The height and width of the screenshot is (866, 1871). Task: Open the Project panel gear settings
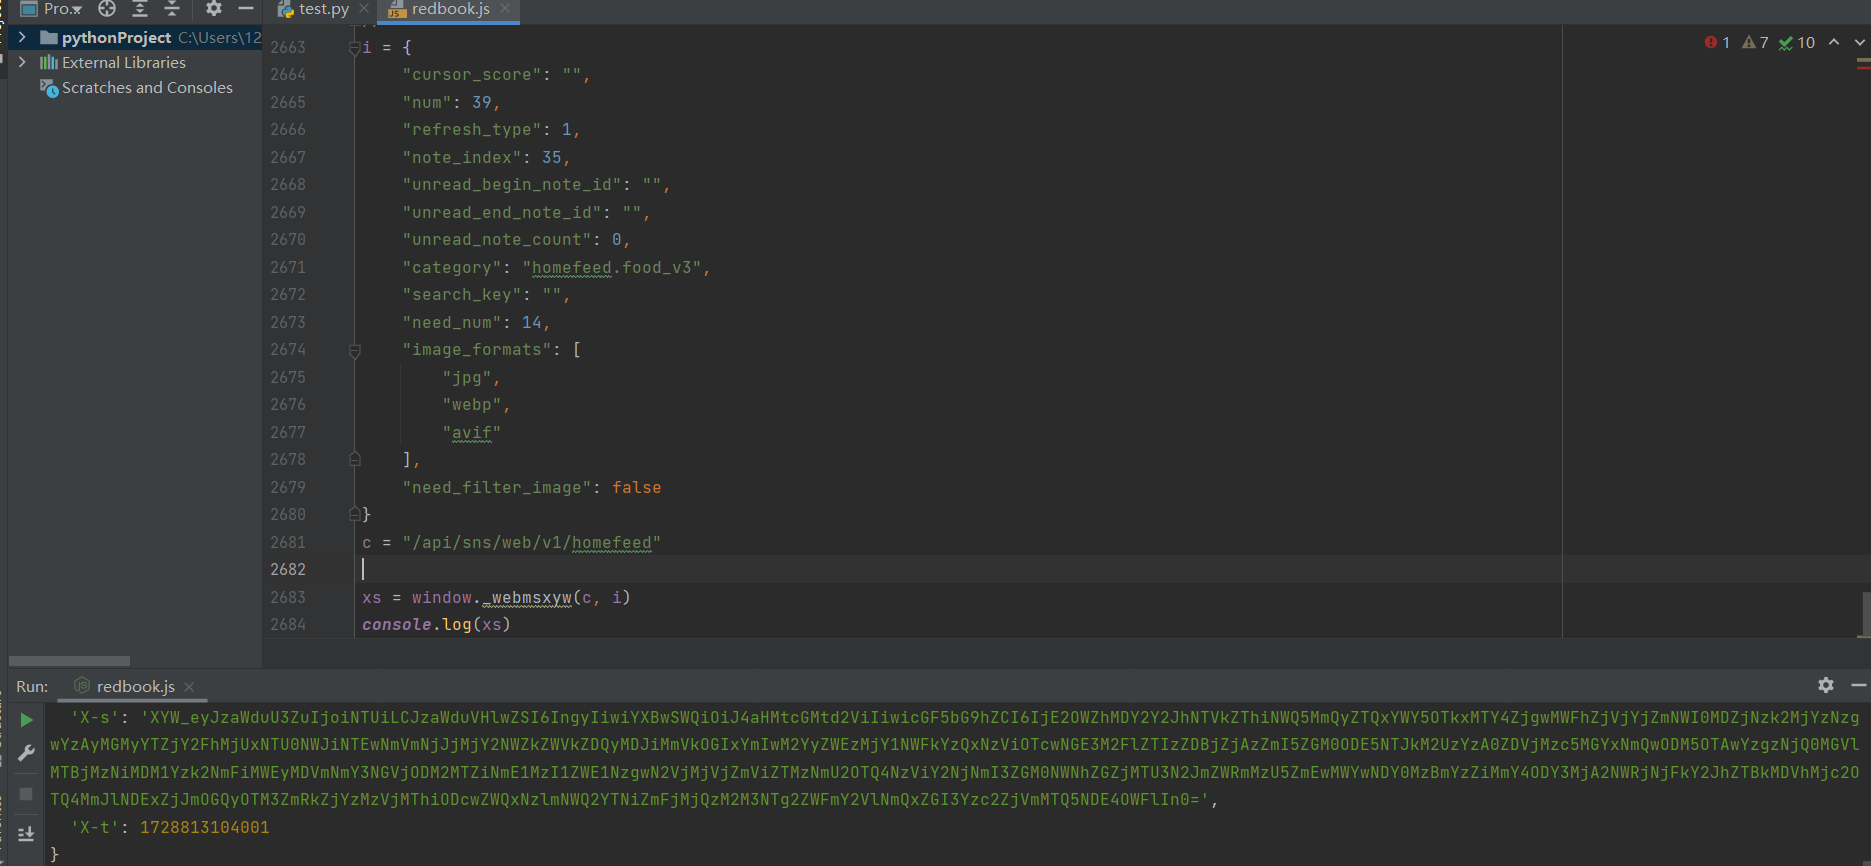coord(214,9)
